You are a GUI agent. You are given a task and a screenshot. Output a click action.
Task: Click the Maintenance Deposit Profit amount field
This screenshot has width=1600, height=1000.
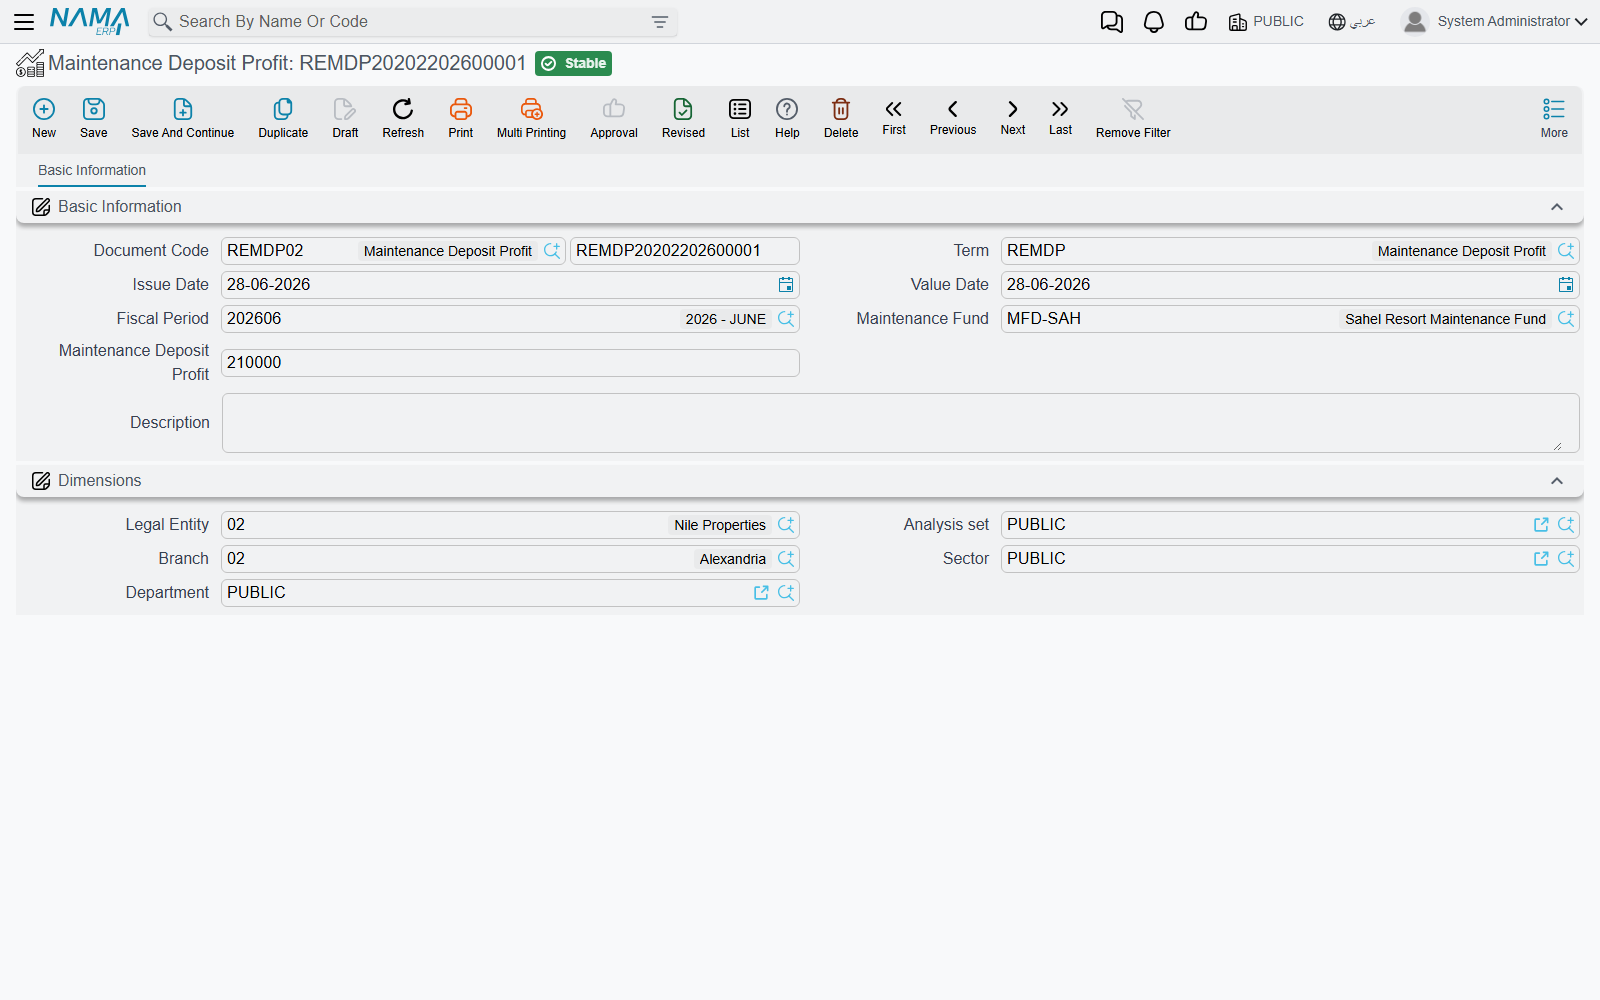510,363
